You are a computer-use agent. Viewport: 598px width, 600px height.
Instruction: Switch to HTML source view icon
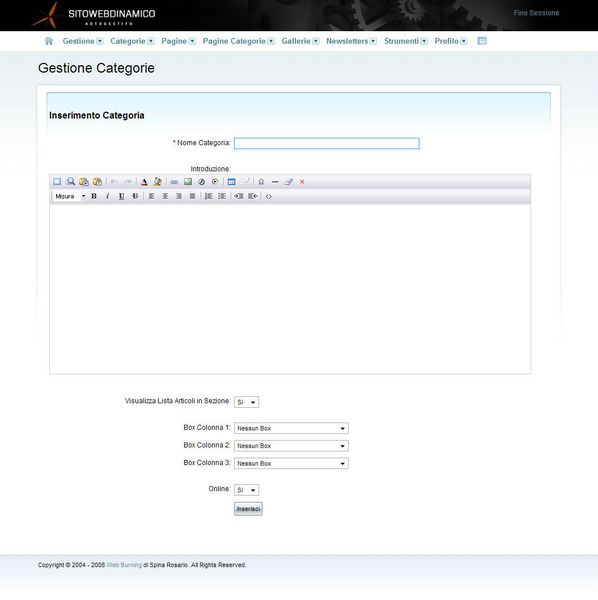point(269,196)
